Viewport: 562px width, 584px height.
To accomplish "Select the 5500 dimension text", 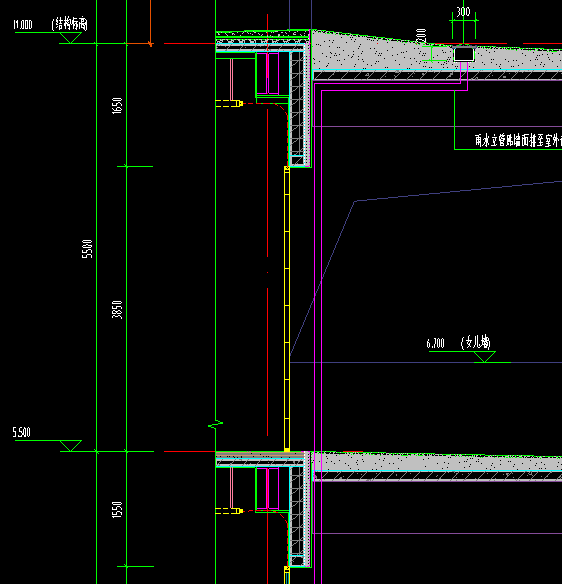I will tap(87, 249).
